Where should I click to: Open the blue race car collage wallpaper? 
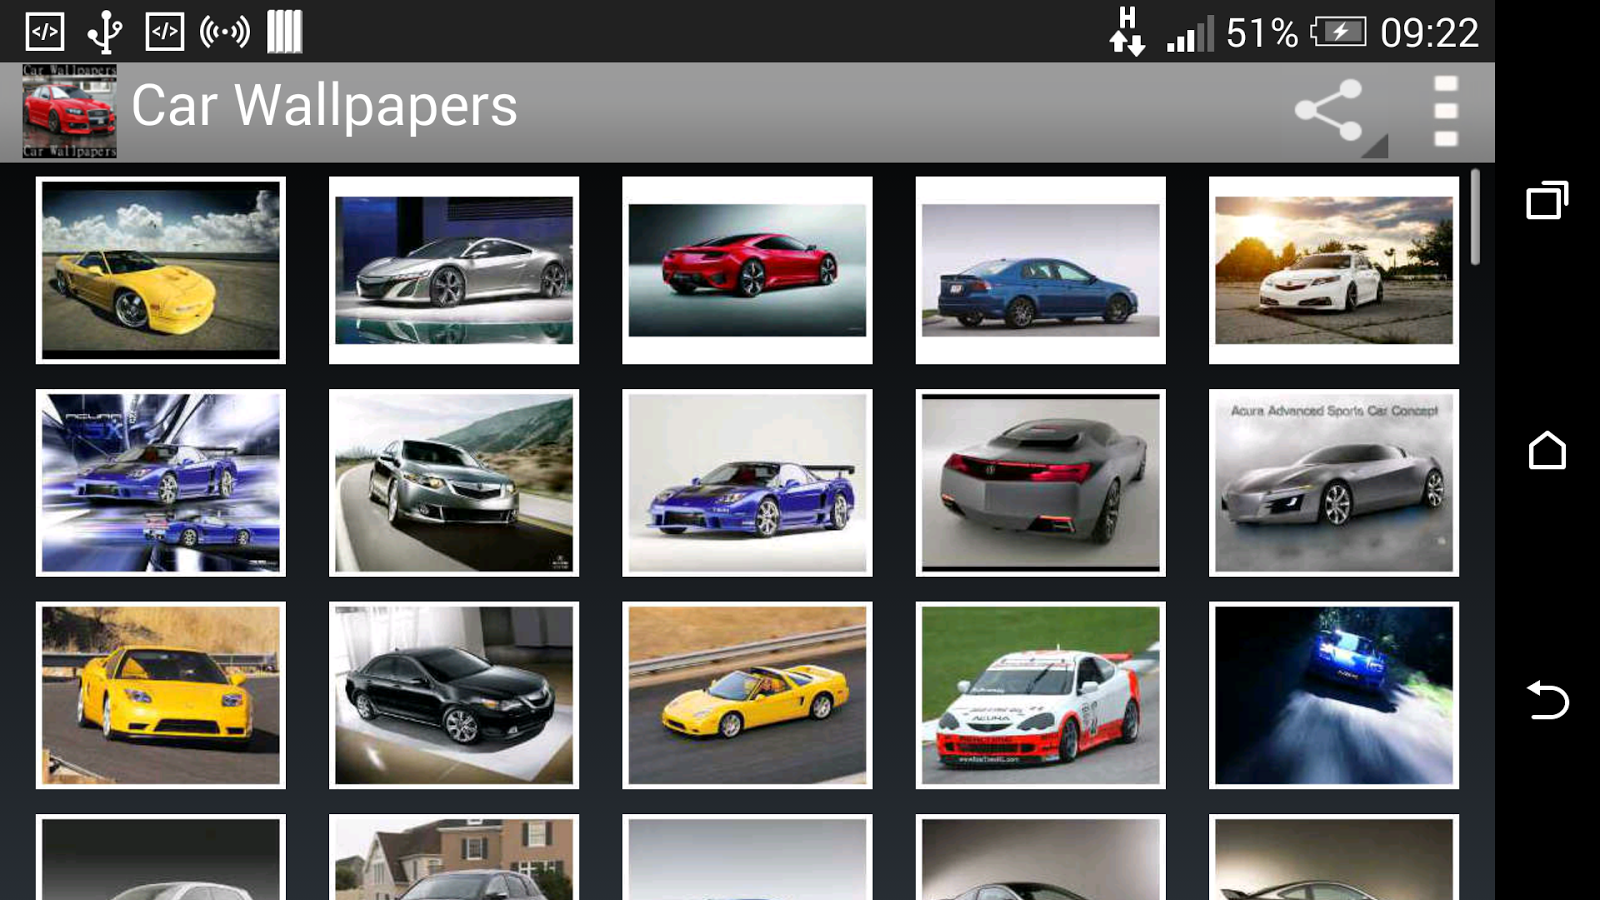[x=161, y=483]
